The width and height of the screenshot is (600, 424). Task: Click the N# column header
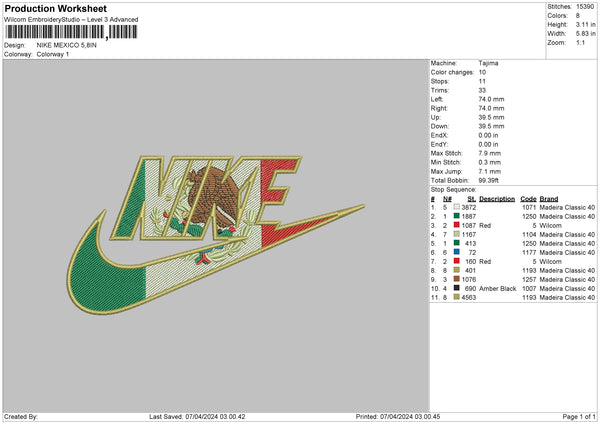(447, 199)
